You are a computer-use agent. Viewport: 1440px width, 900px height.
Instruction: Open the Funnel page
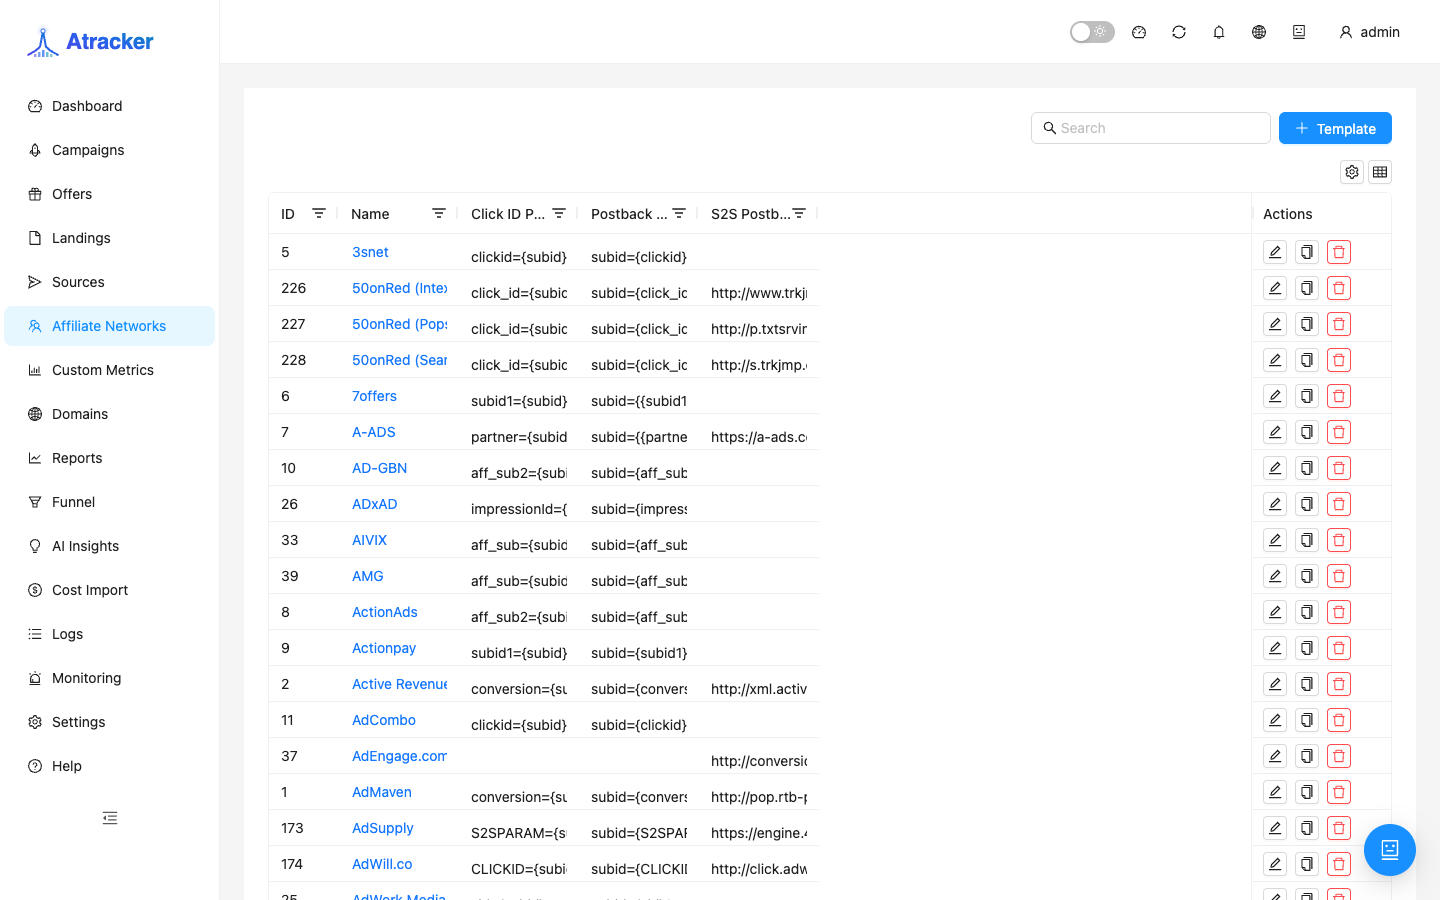(x=110, y=502)
